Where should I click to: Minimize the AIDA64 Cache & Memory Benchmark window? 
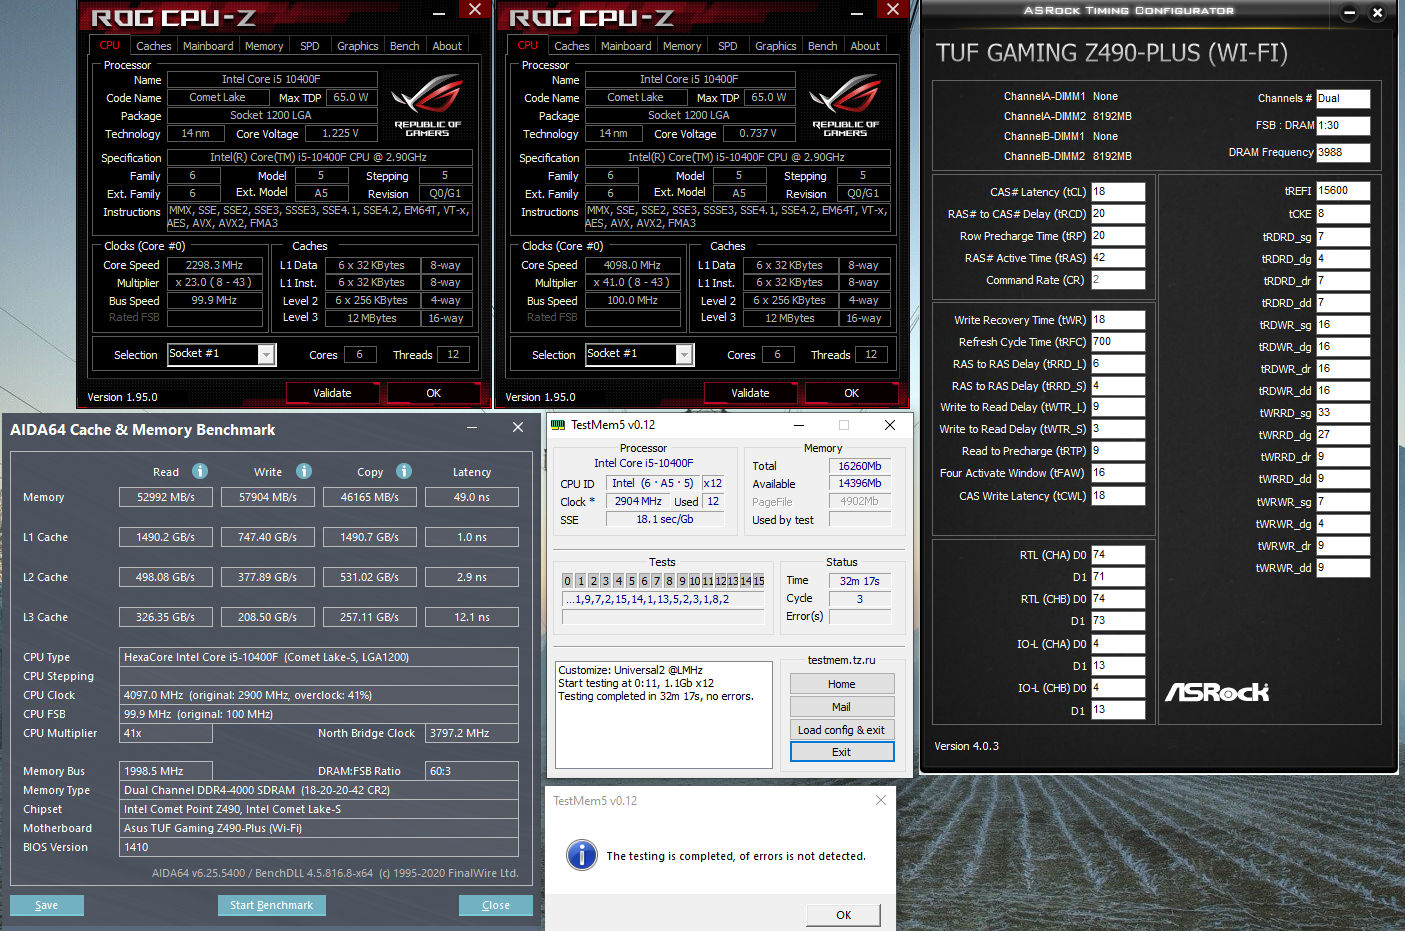point(472,428)
